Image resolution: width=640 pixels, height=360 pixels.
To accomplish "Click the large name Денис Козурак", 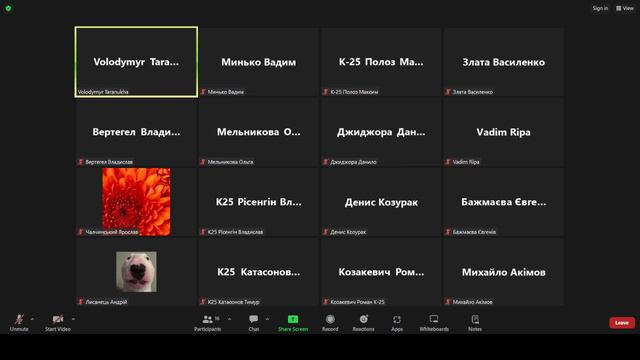I will tap(381, 202).
